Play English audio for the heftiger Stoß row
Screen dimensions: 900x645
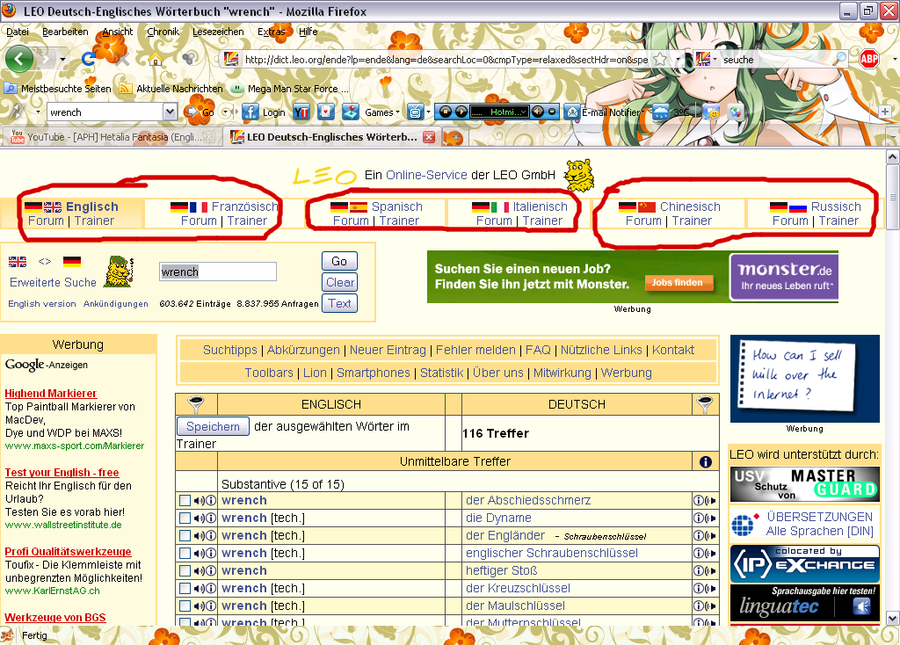click(199, 571)
